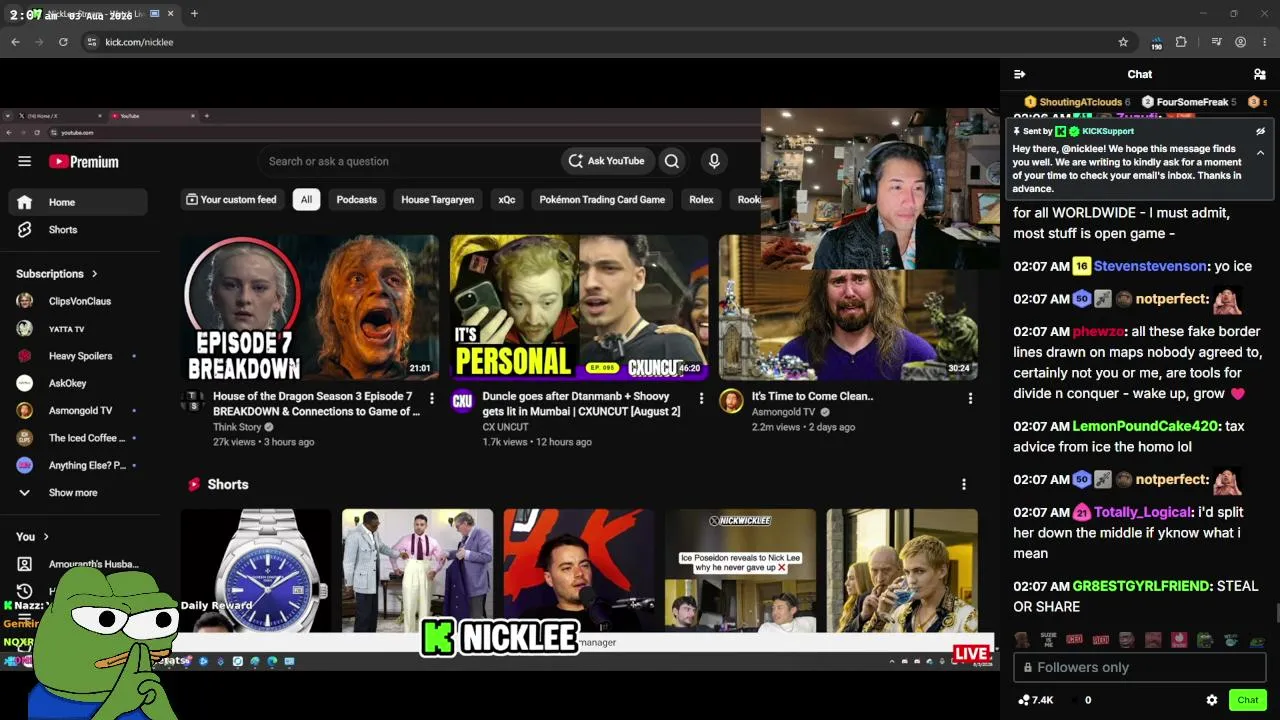Select the House Targaryen filter chip

[438, 200]
